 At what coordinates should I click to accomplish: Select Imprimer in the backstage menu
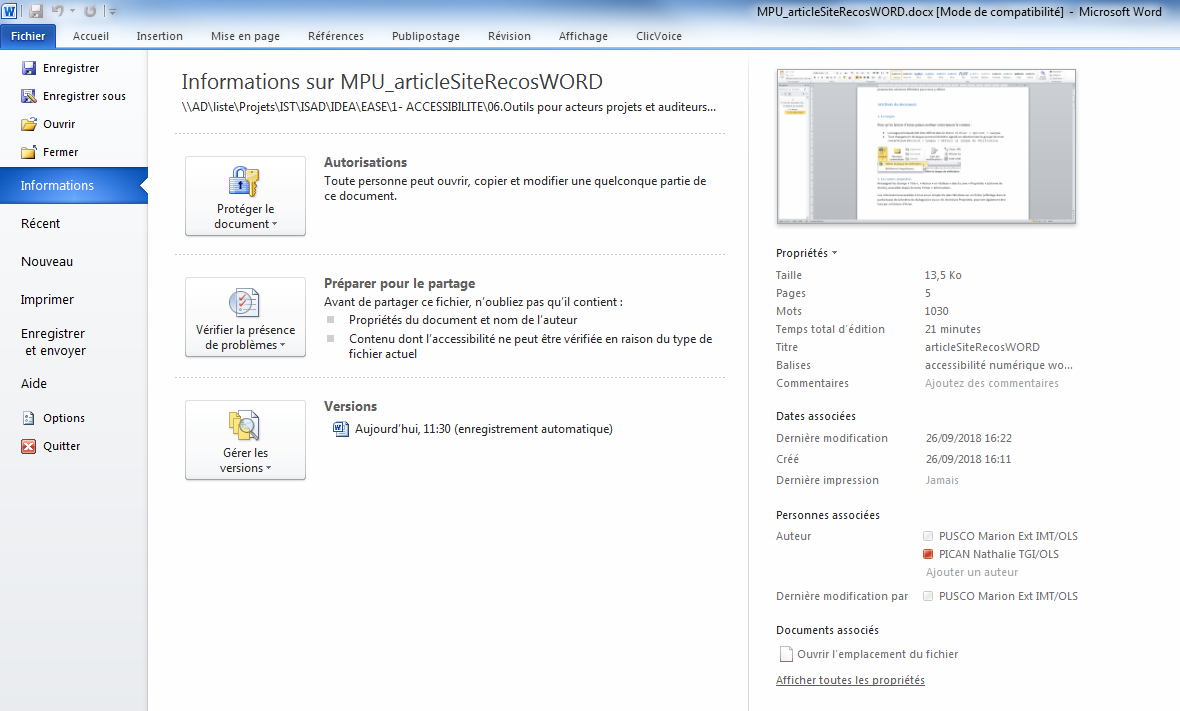tap(47, 299)
